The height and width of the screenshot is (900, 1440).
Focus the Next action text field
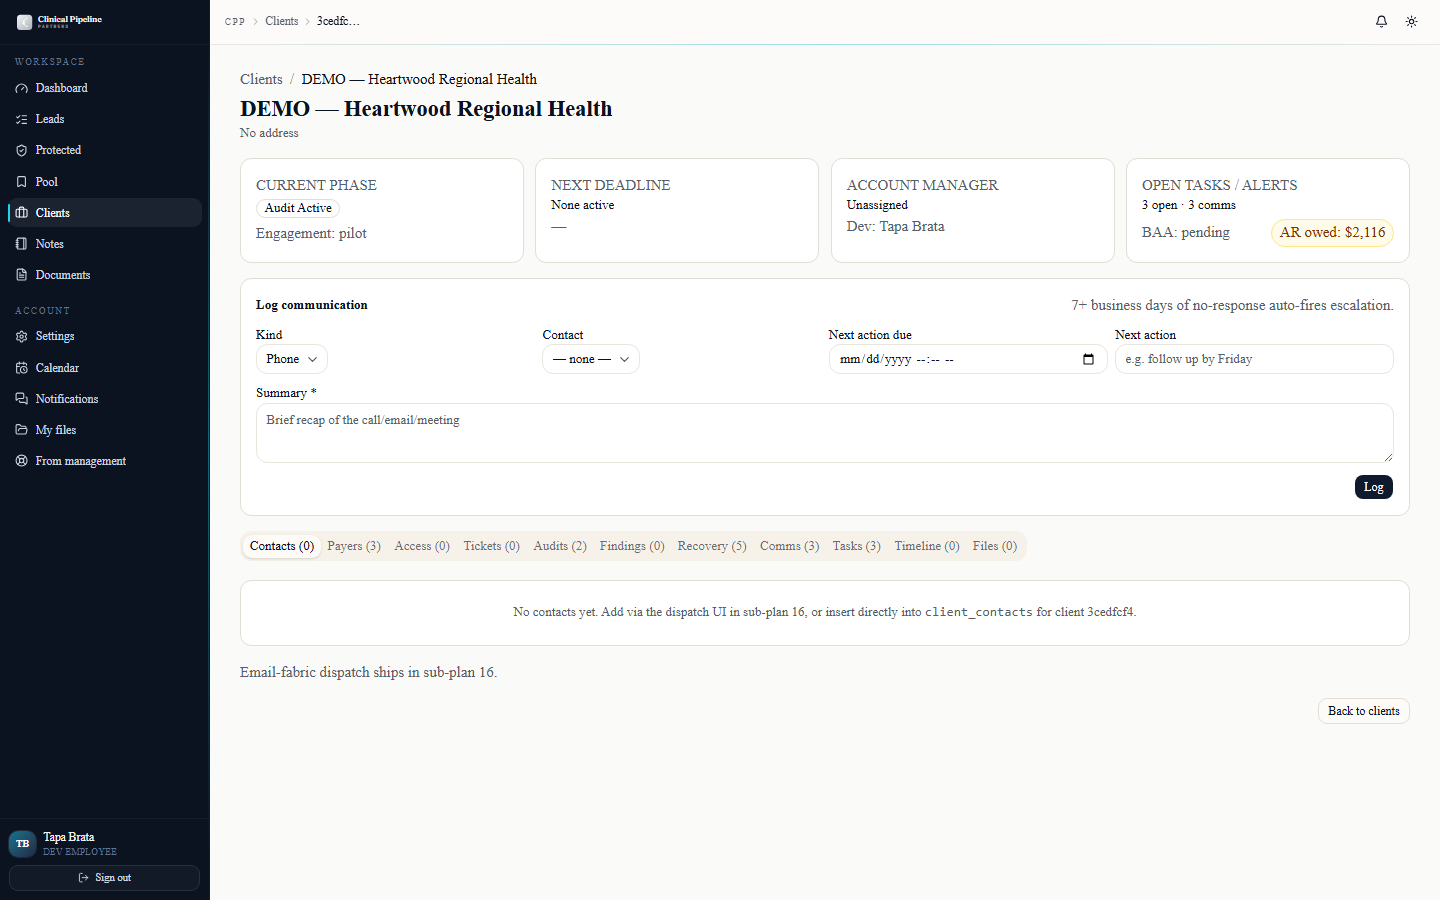(x=1254, y=359)
